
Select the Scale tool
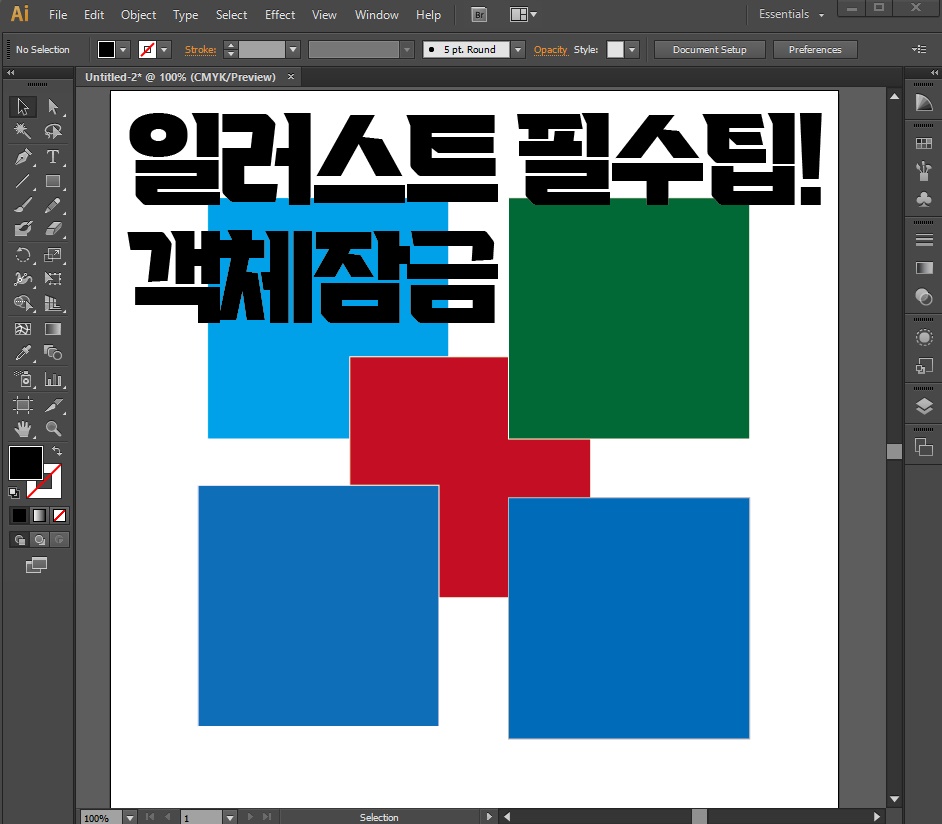point(53,255)
